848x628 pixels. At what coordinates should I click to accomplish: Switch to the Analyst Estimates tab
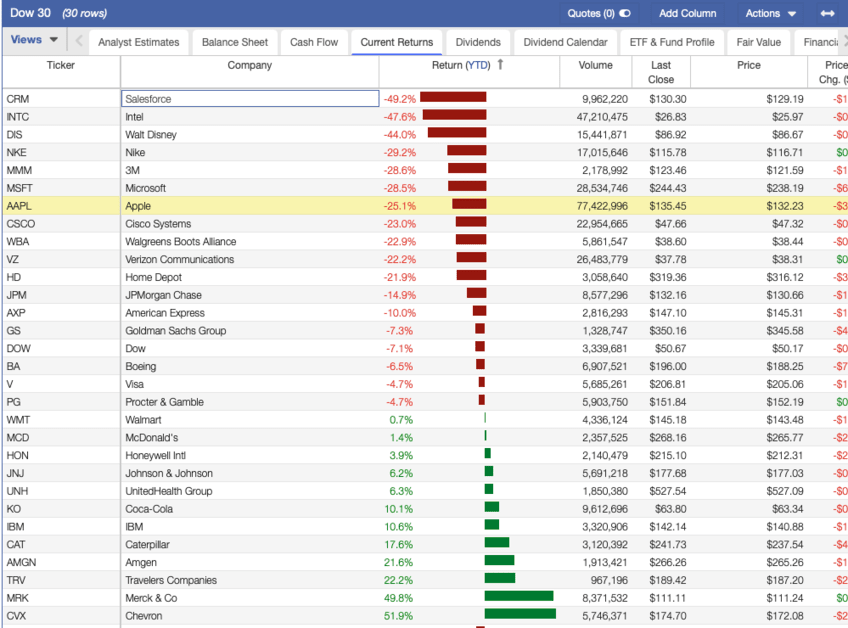click(138, 42)
